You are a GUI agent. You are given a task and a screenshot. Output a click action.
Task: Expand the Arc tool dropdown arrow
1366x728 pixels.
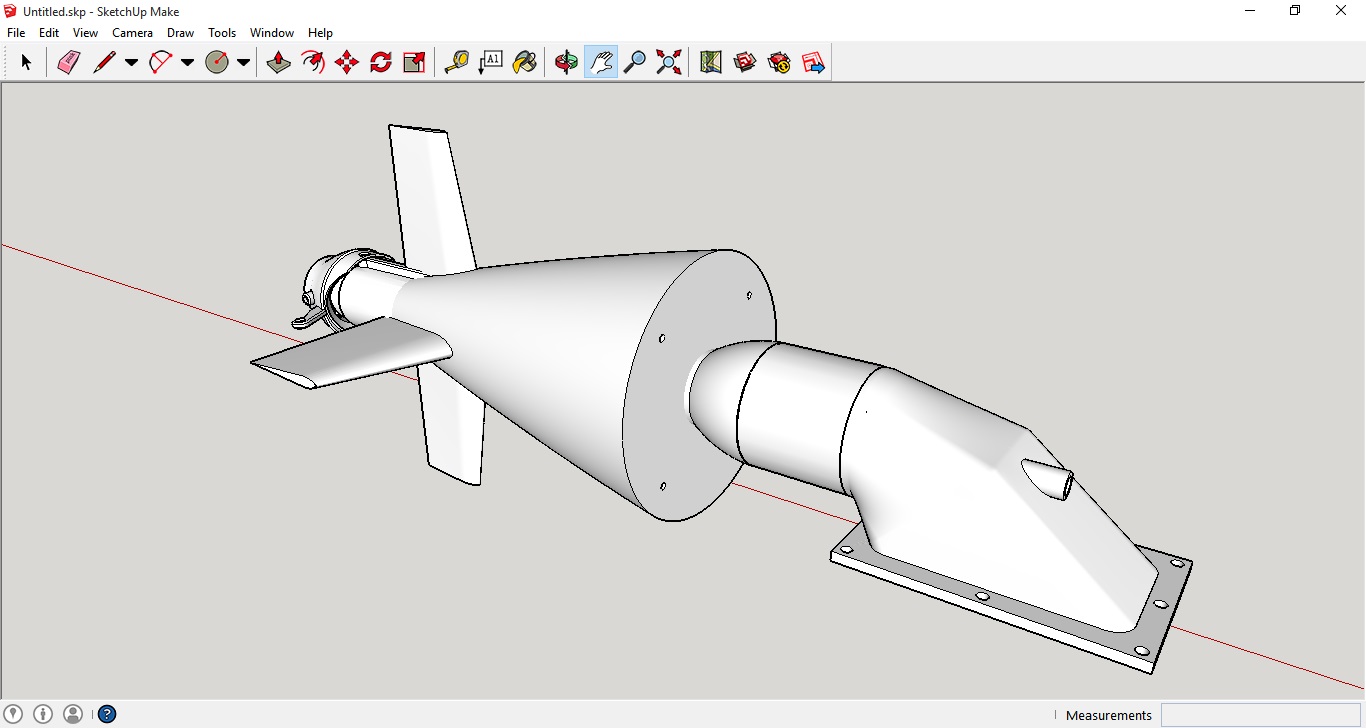[187, 63]
